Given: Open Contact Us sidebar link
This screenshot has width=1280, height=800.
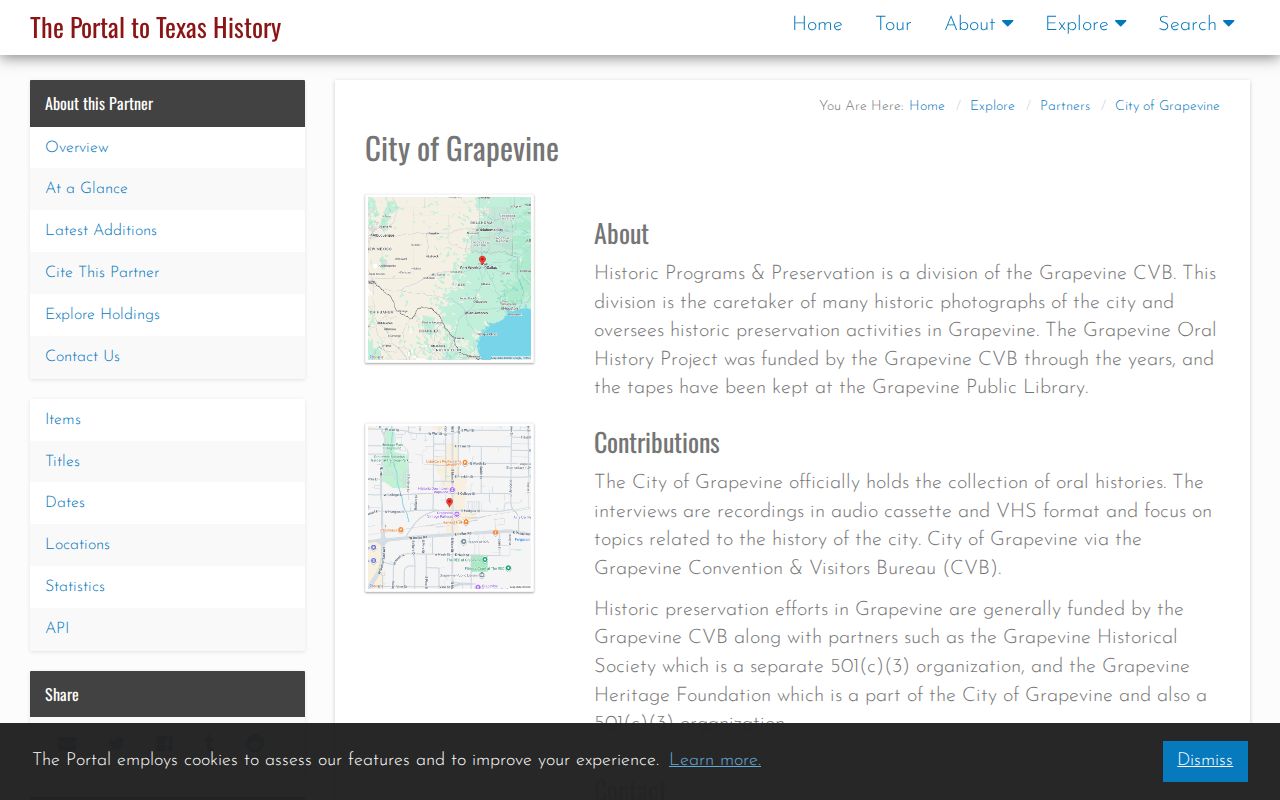Looking at the screenshot, I should 167,356.
